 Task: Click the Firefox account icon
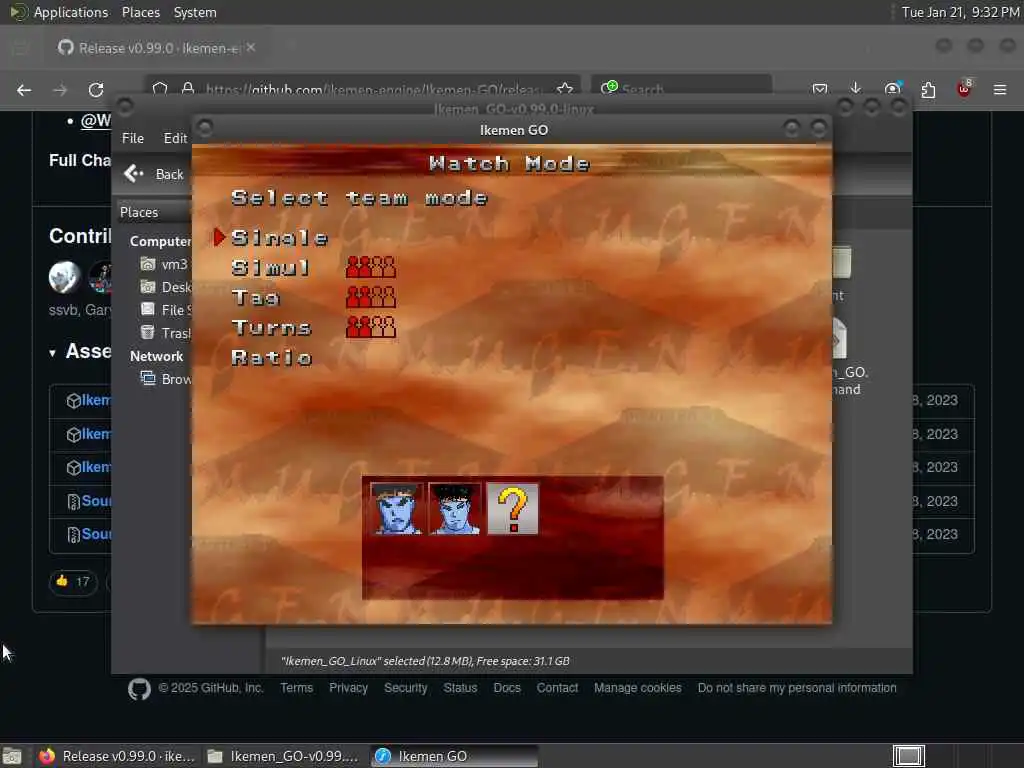pyautogui.click(x=892, y=89)
